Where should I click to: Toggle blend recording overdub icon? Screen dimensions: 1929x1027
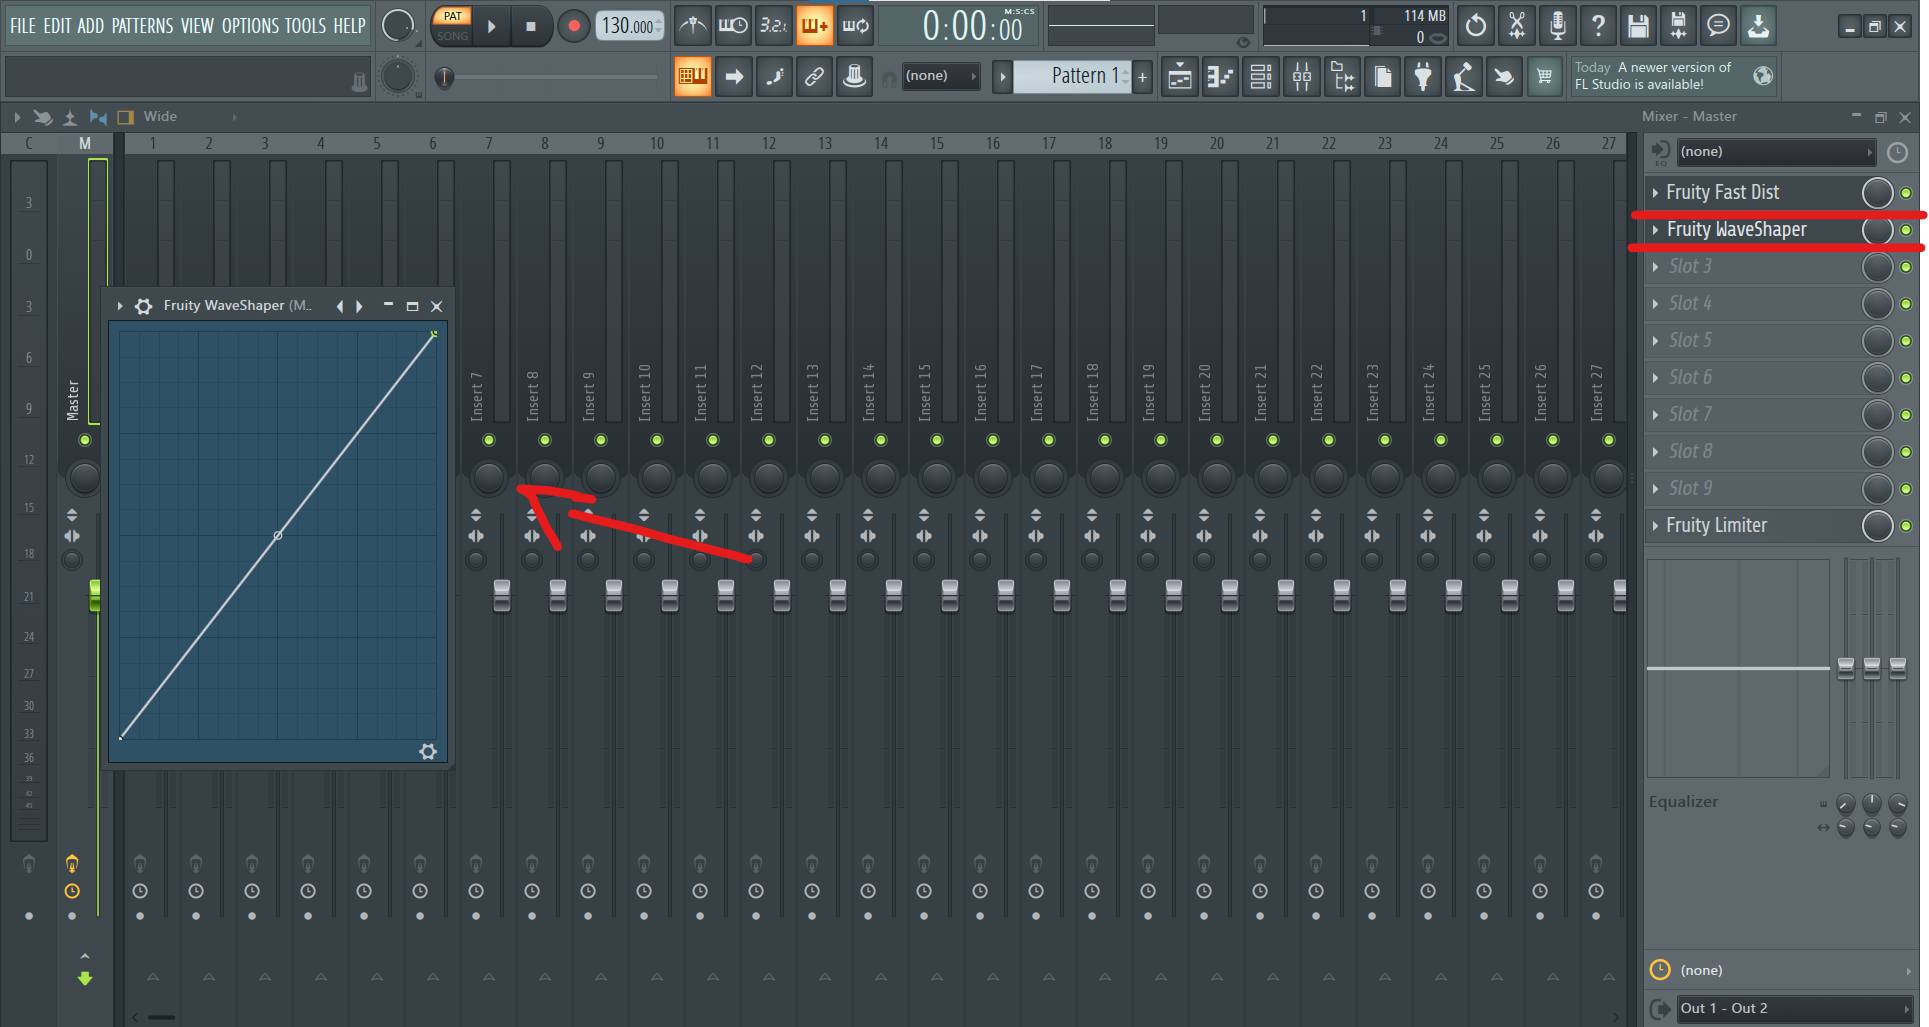click(x=814, y=26)
